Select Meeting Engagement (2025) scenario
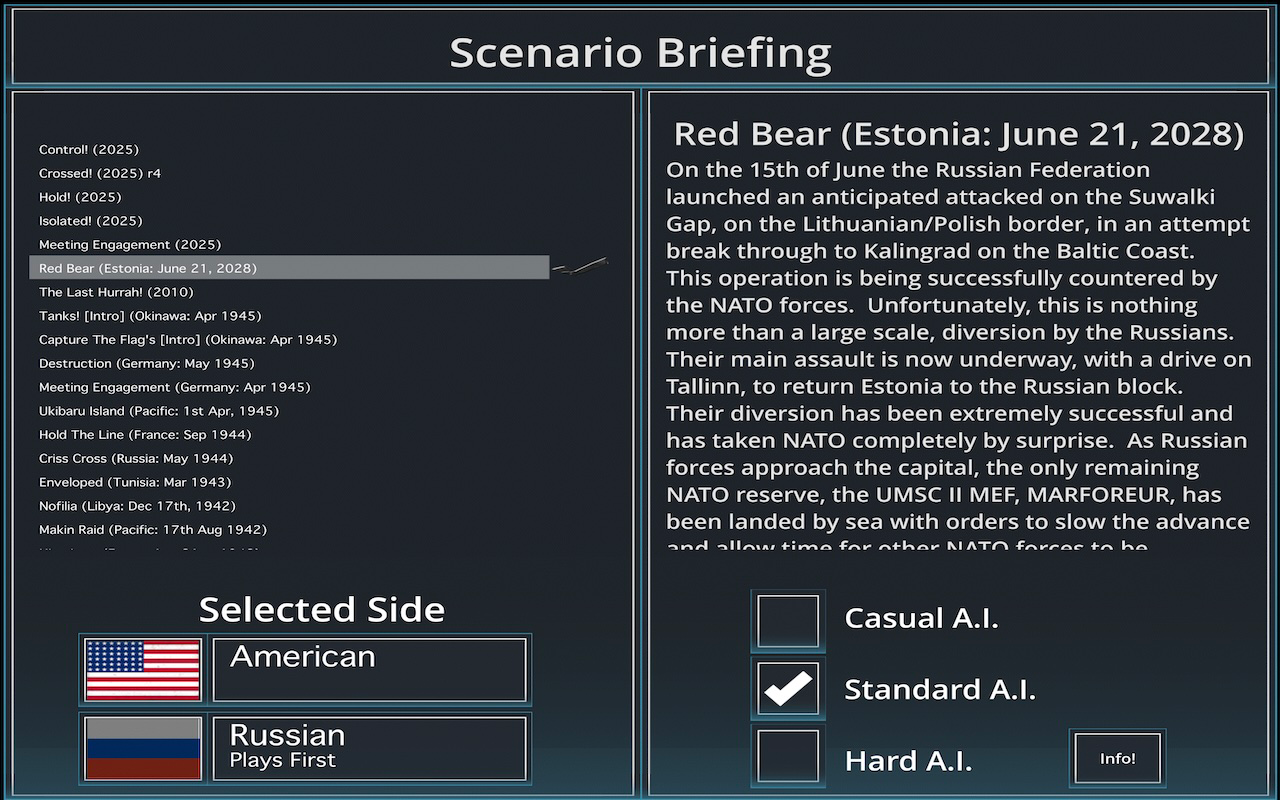 (x=130, y=245)
